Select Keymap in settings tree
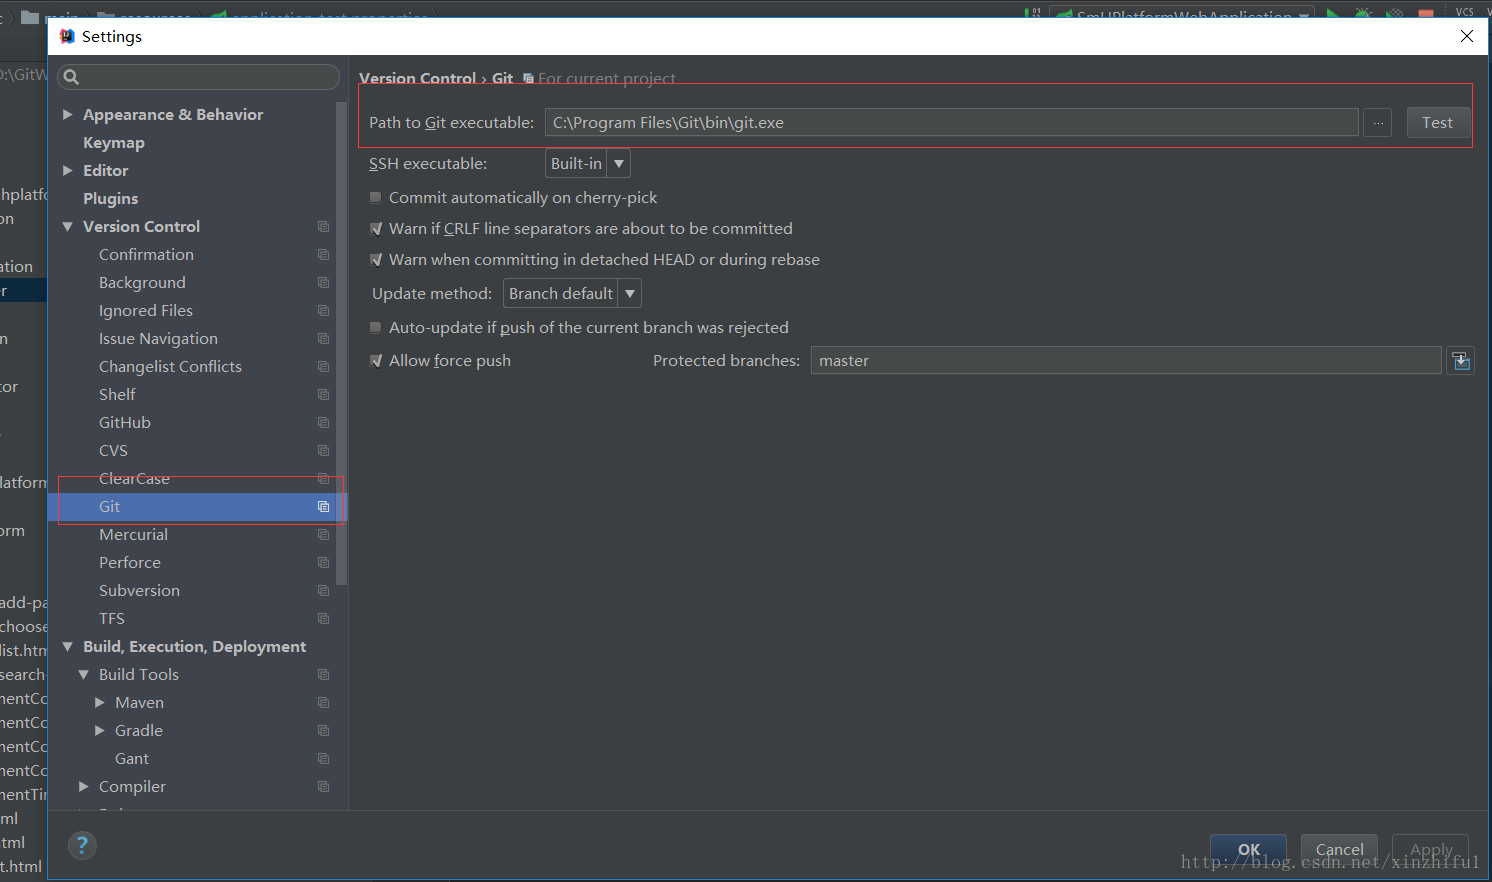 (x=114, y=143)
